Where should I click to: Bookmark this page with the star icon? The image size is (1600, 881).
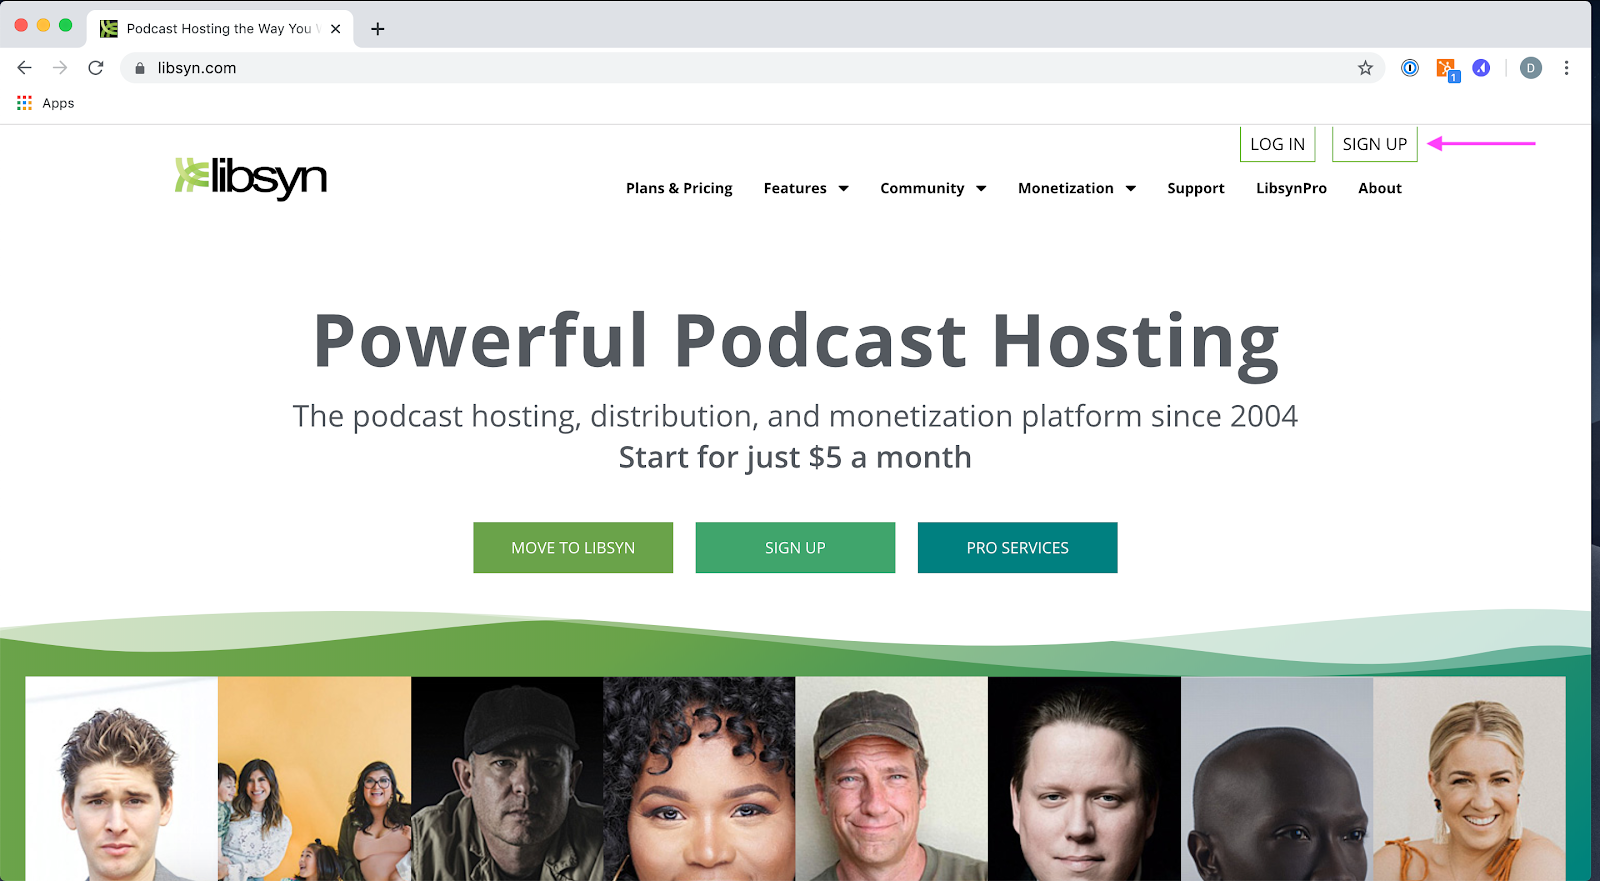point(1365,68)
